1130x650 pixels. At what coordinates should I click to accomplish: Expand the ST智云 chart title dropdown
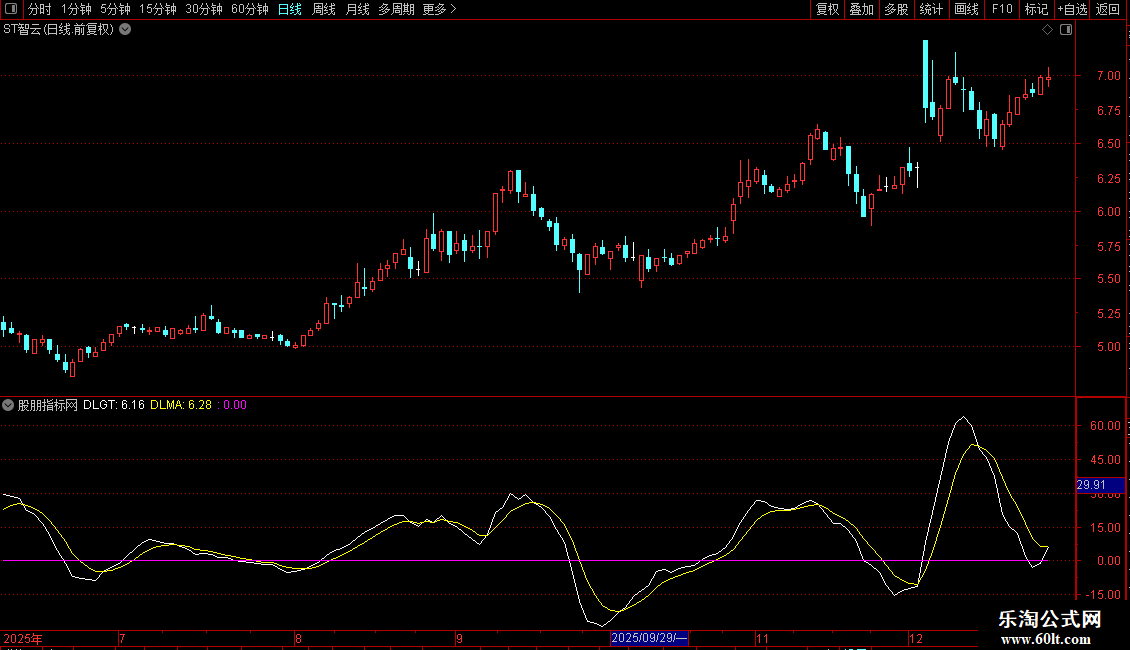125,29
